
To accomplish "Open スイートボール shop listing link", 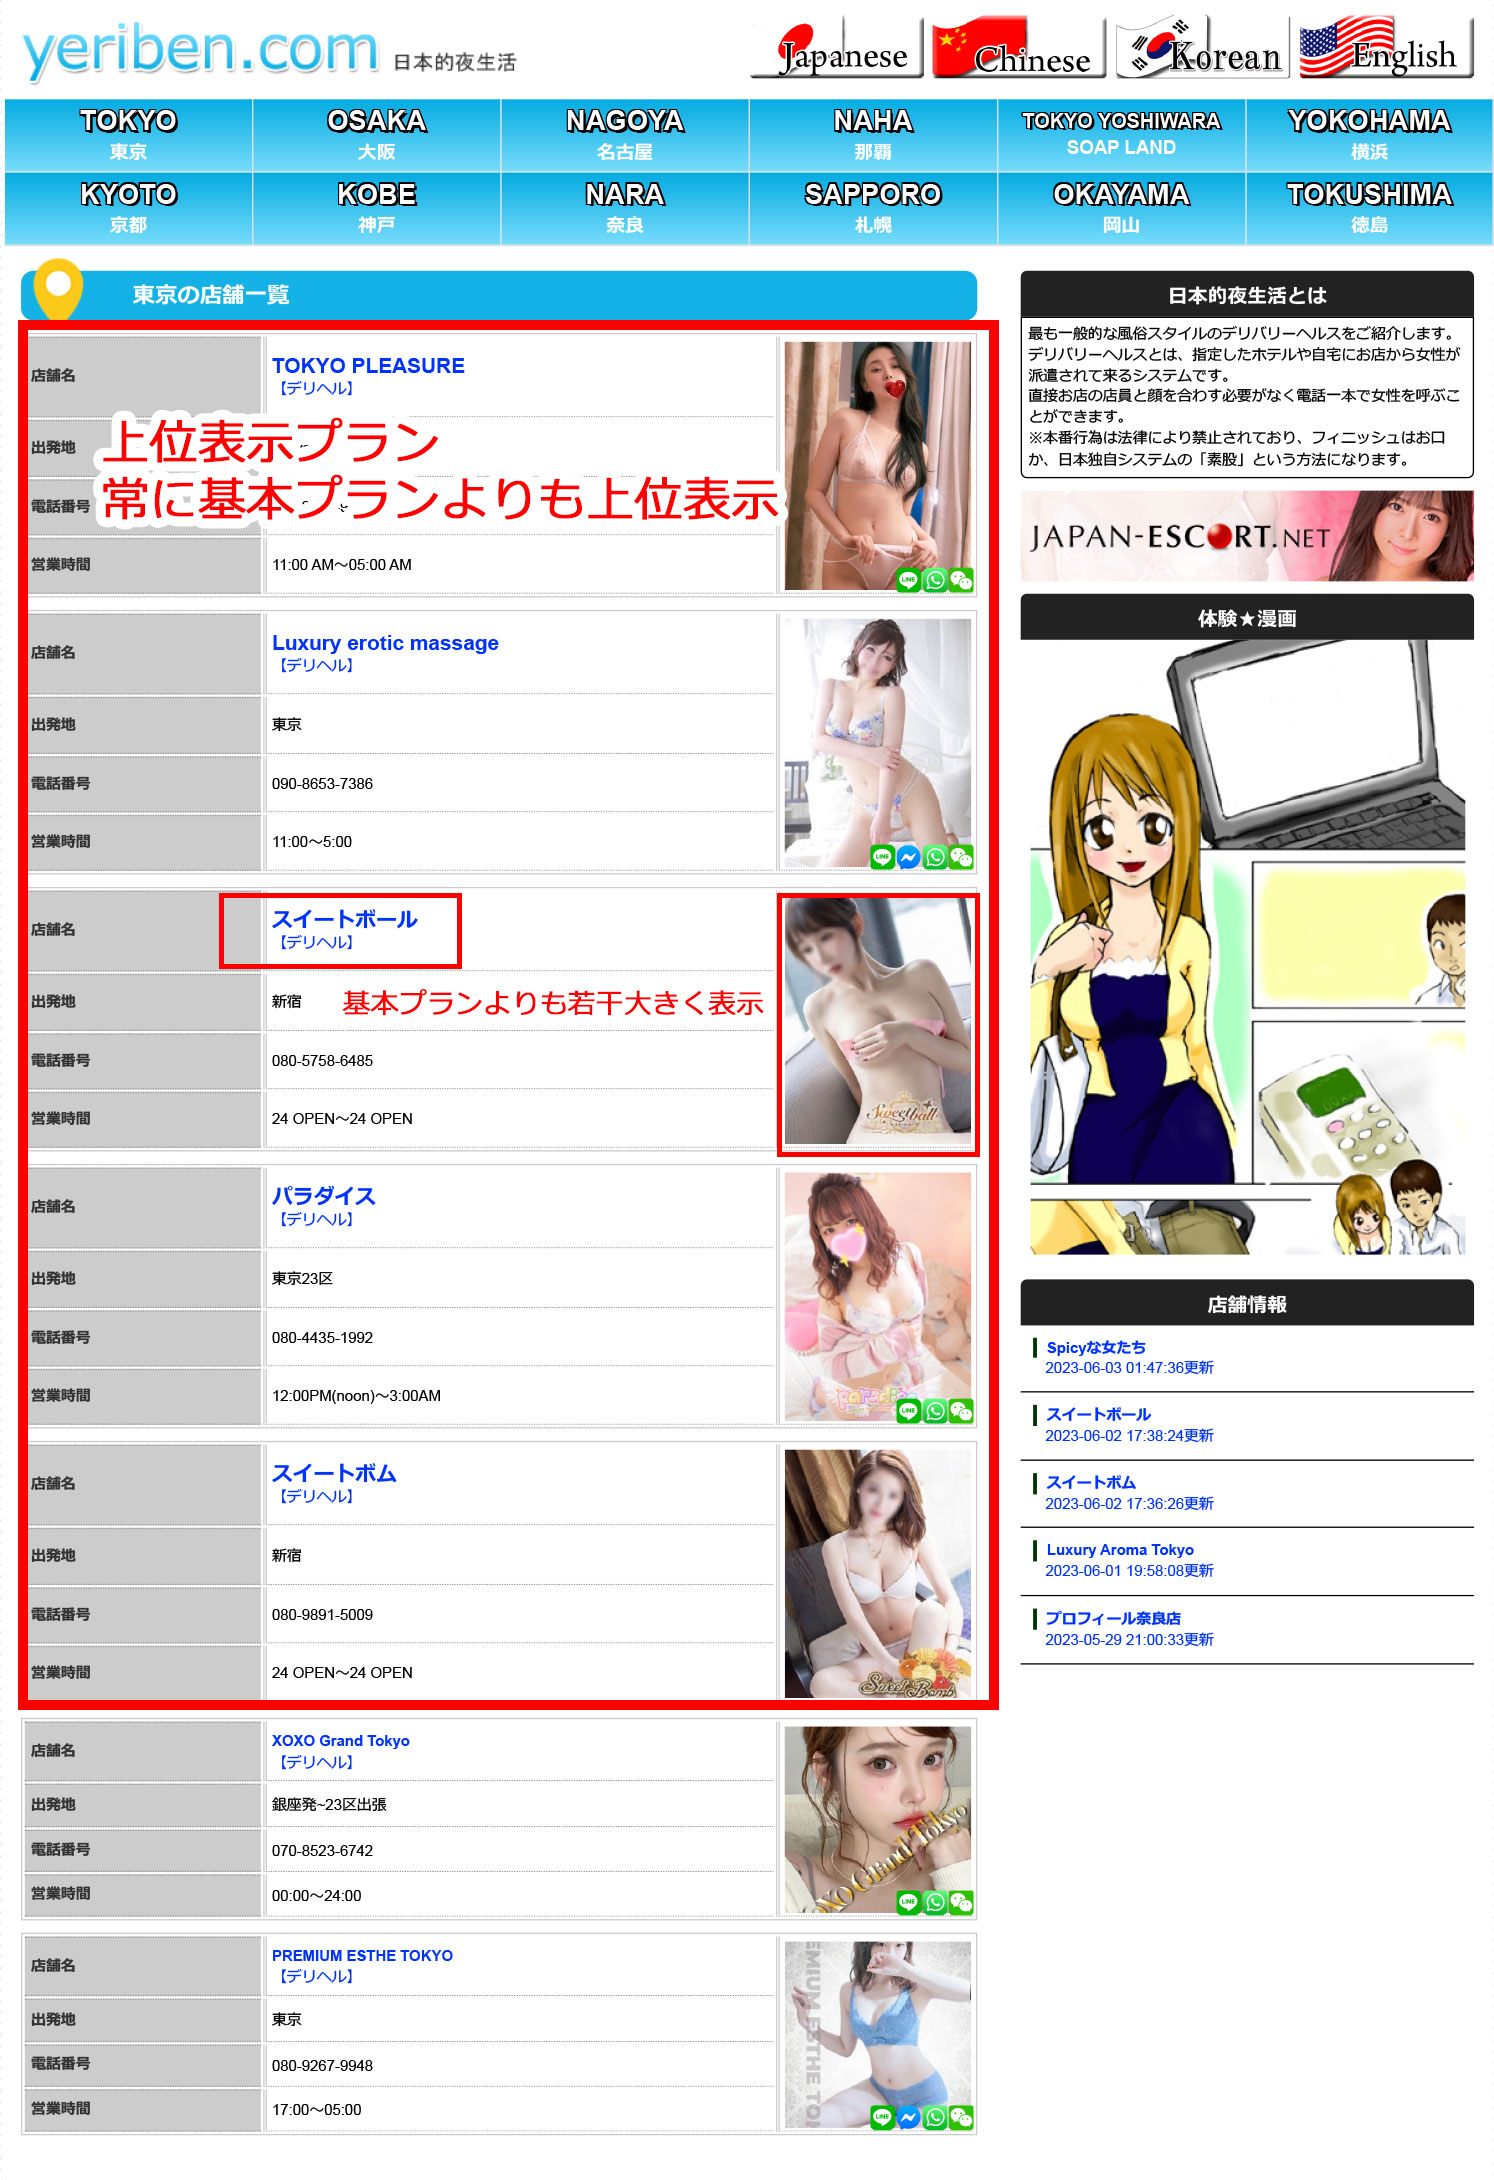I will (x=344, y=920).
